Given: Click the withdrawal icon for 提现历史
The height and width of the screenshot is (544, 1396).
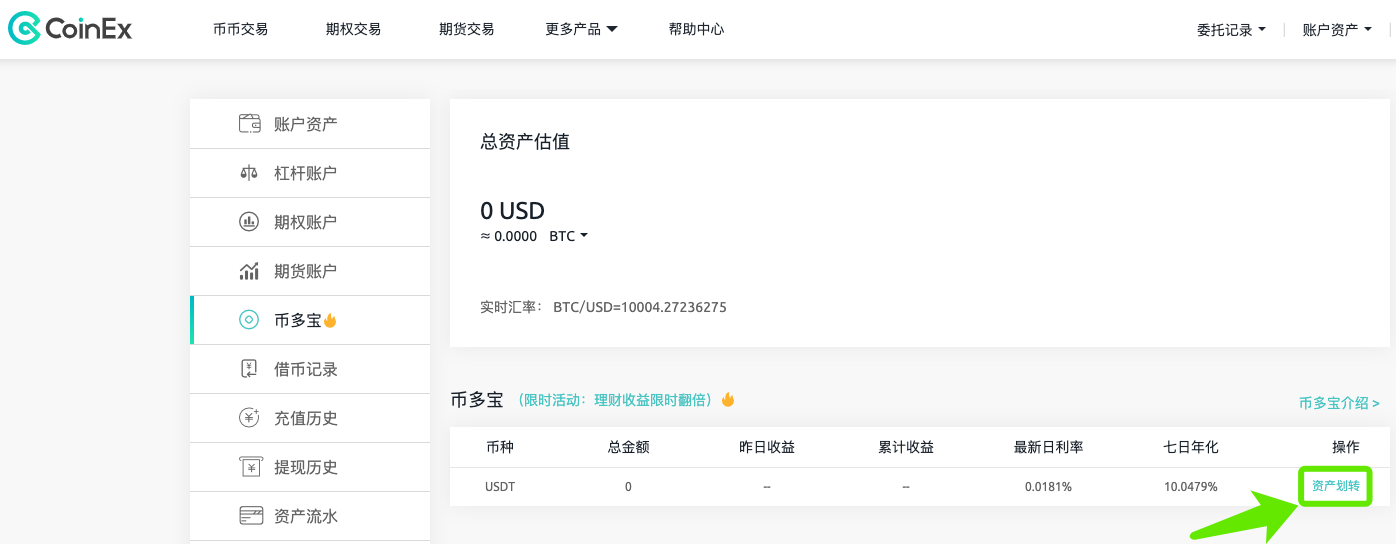Looking at the screenshot, I should (x=250, y=467).
